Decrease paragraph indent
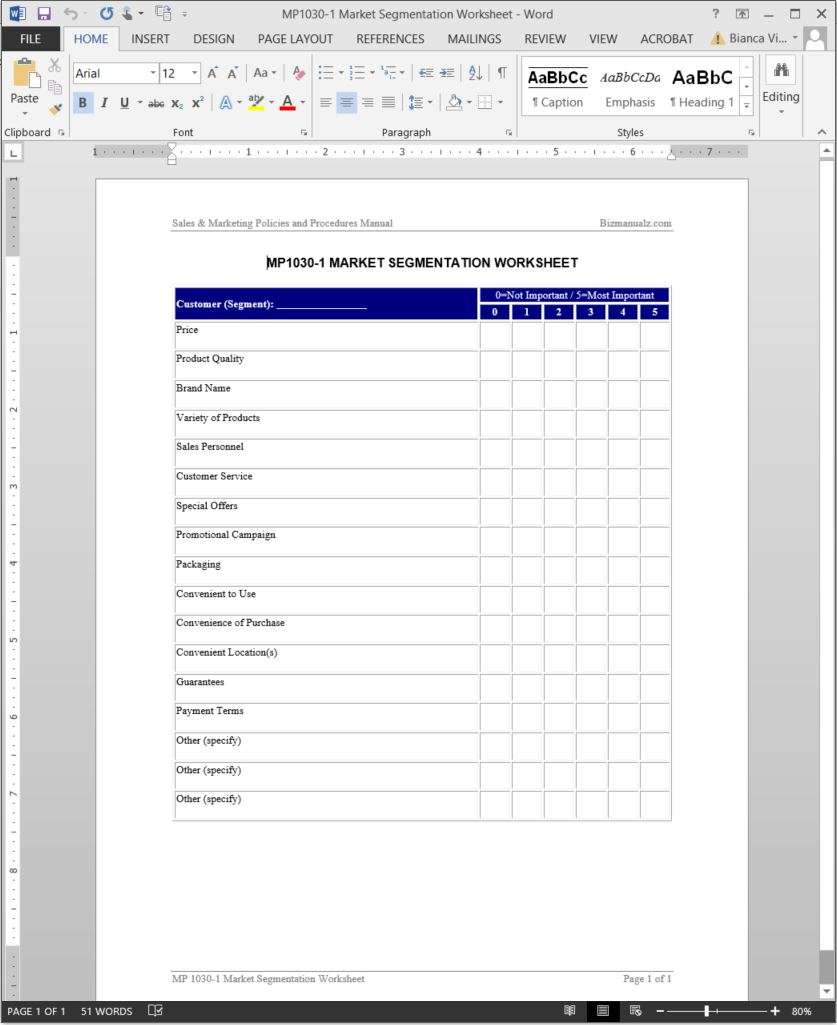Screen dimensions: 837x1025 tap(426, 73)
